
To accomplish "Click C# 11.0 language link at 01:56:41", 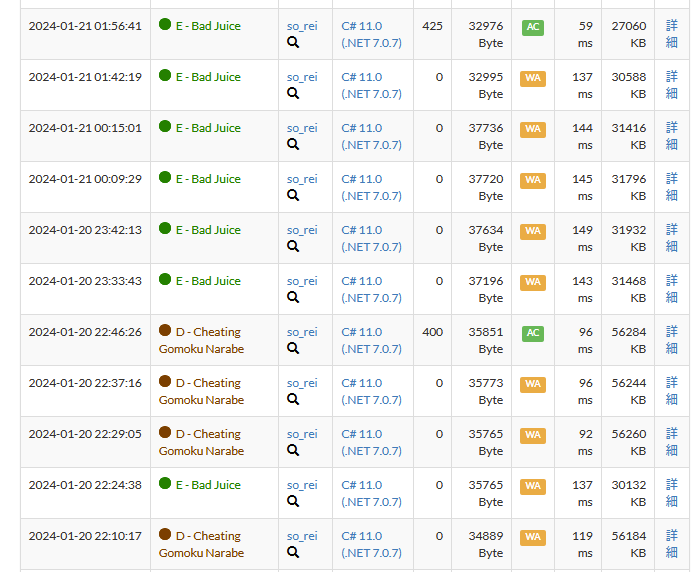I will point(371,35).
